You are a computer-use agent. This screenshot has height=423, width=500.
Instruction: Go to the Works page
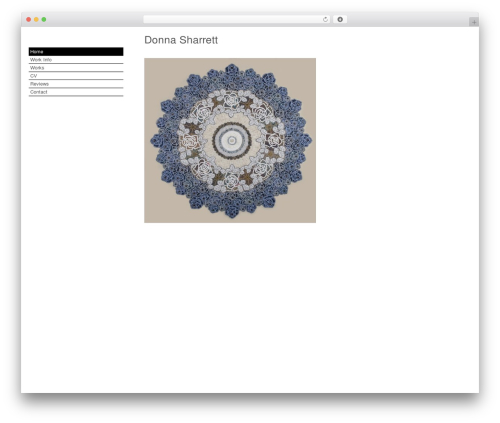(x=76, y=68)
